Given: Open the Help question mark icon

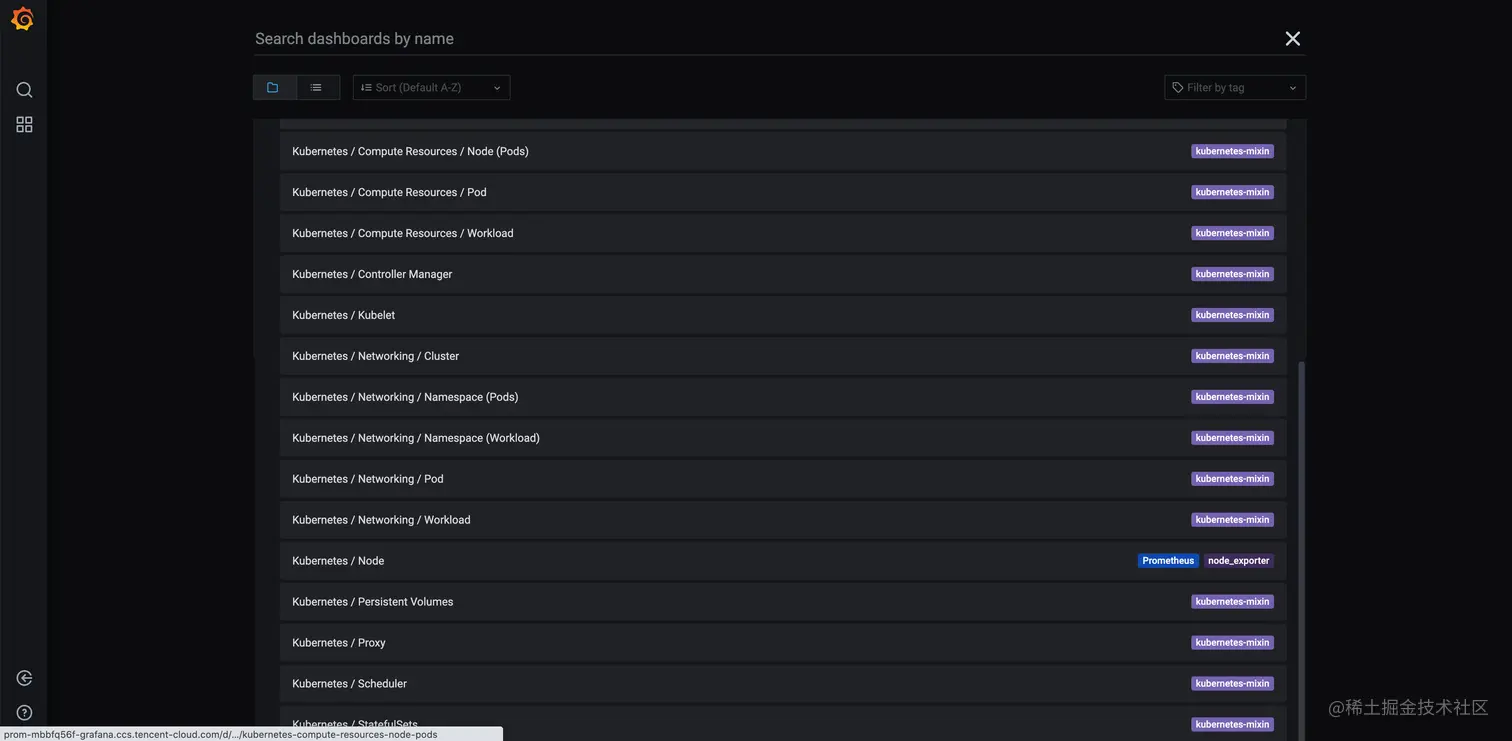Looking at the screenshot, I should tap(24, 713).
